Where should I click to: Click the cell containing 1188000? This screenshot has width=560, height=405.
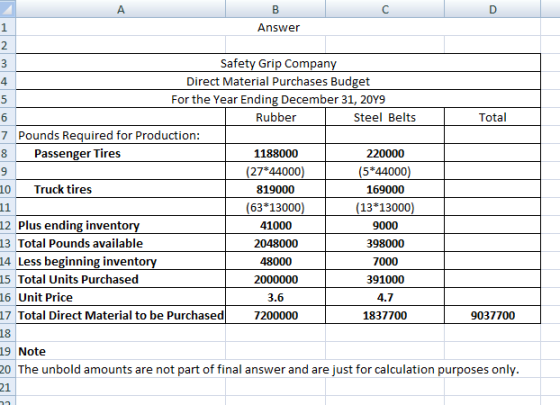(x=275, y=153)
